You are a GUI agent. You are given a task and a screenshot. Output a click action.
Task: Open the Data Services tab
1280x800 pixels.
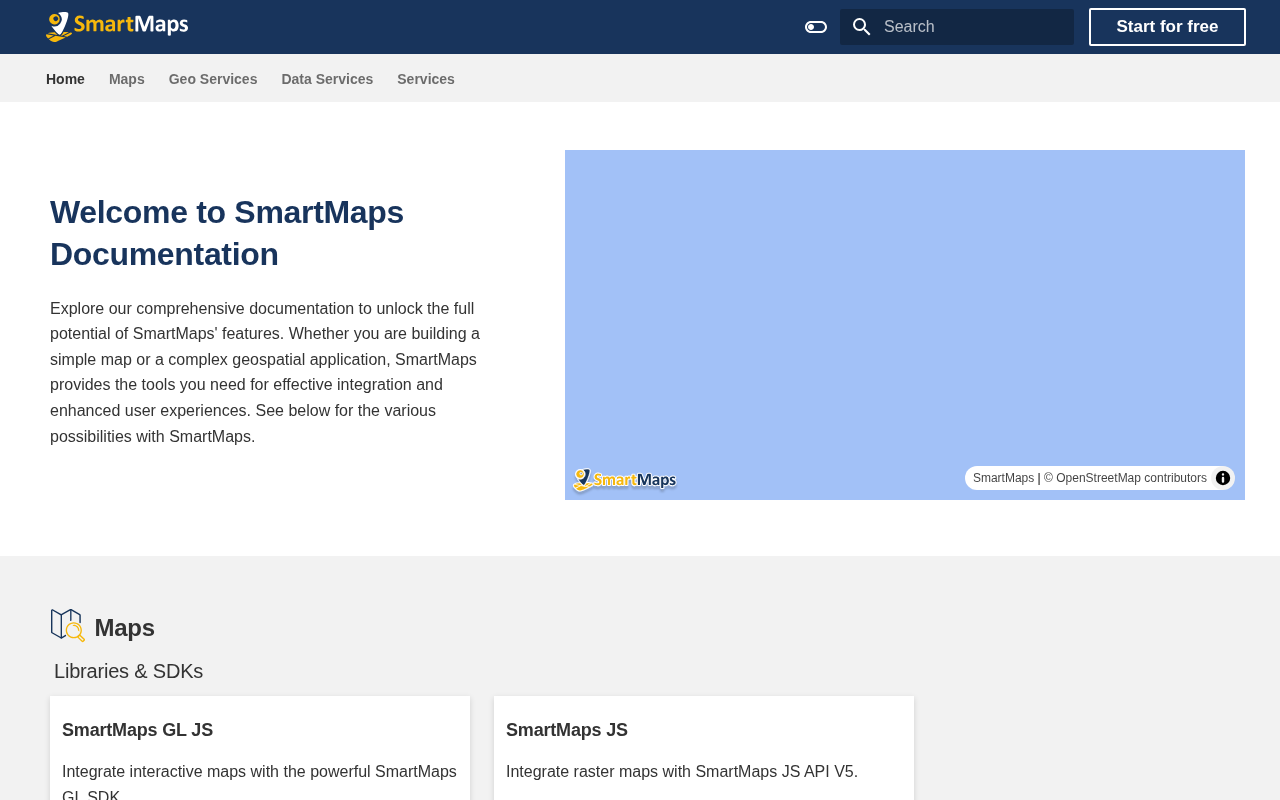coord(327,79)
